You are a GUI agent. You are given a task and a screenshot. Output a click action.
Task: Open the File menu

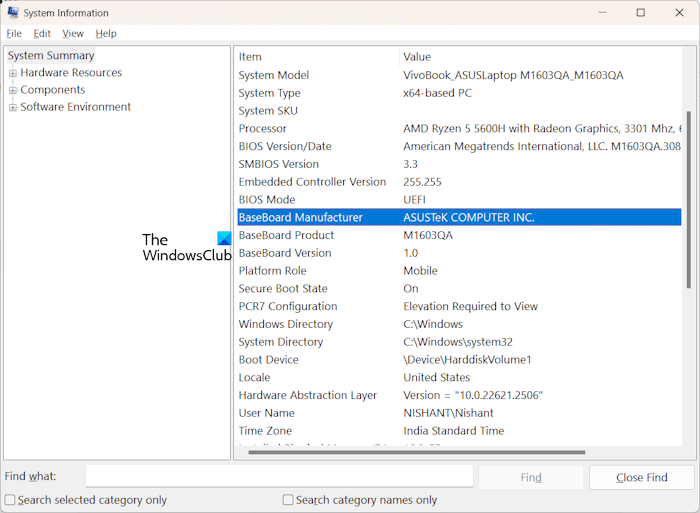pyautogui.click(x=14, y=33)
